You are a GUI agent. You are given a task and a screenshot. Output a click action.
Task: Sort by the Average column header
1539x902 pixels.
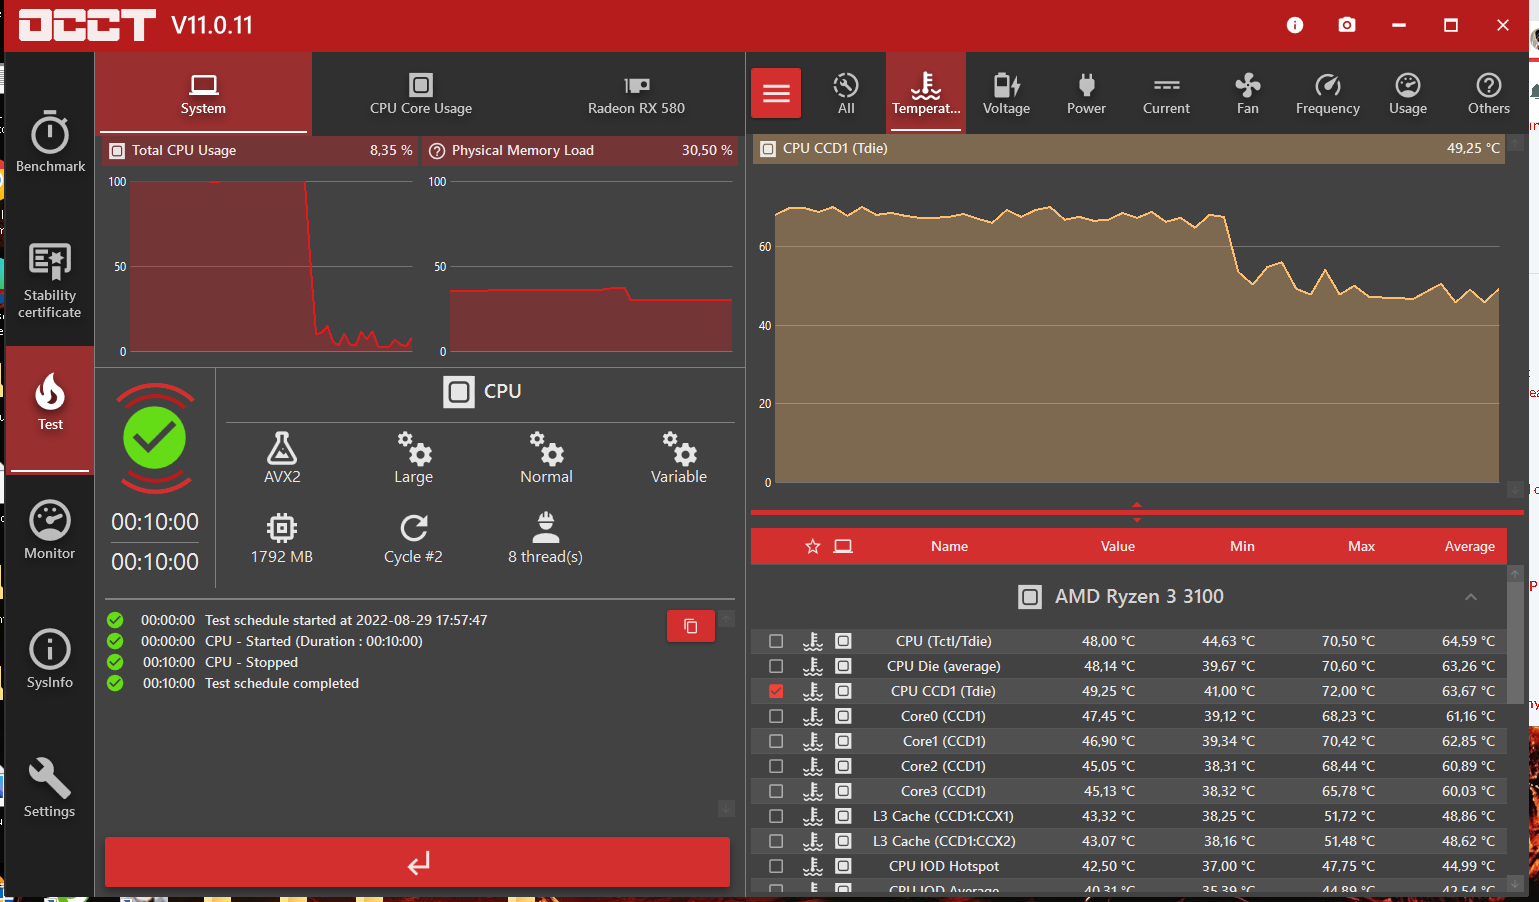tap(1469, 546)
